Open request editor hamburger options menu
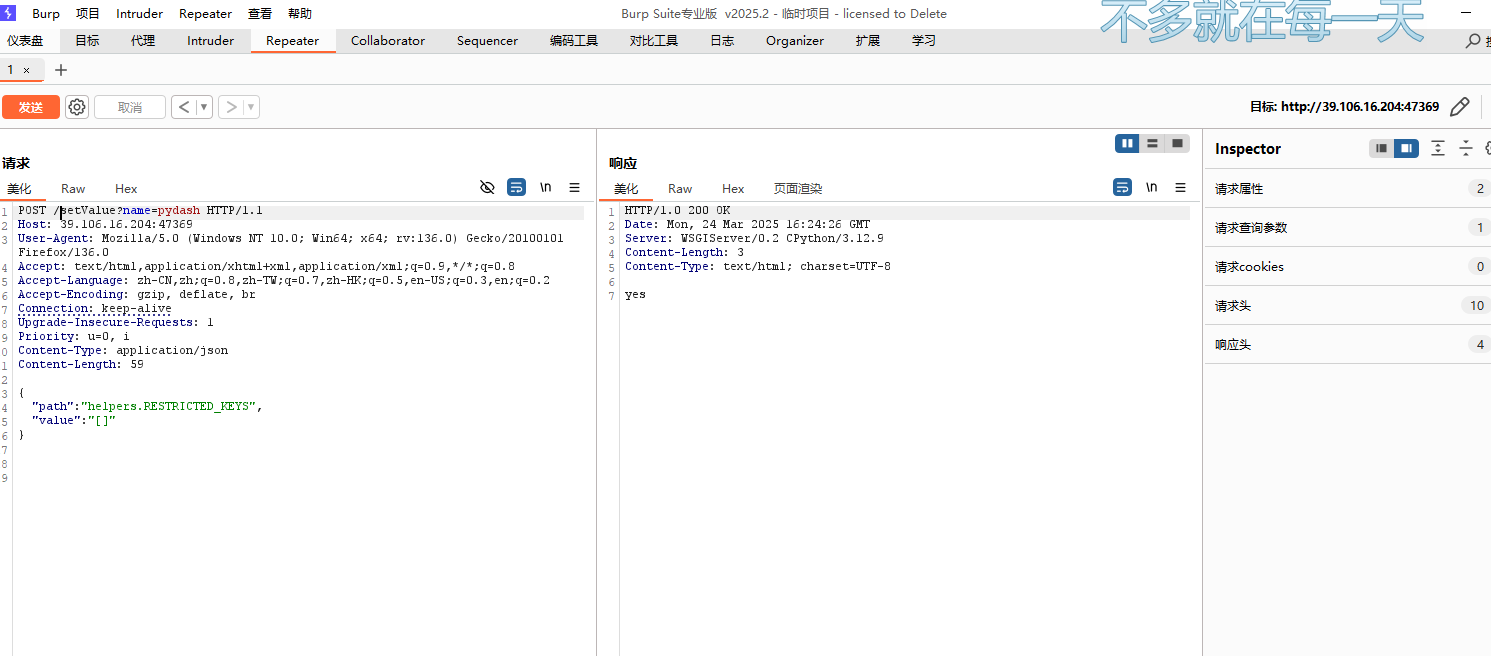The image size is (1491, 656). 575,187
